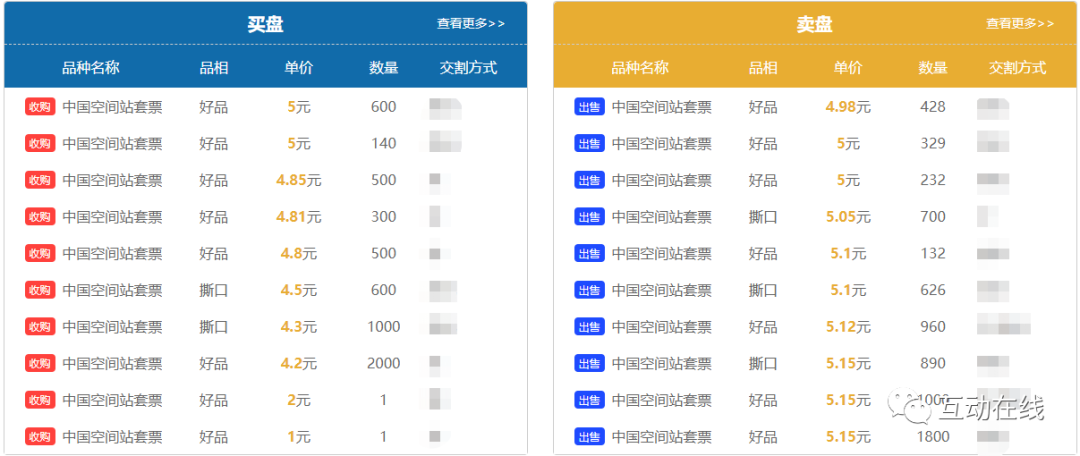Sort by 单价 column in the 买盘 table
The image size is (1080, 456).
298,68
